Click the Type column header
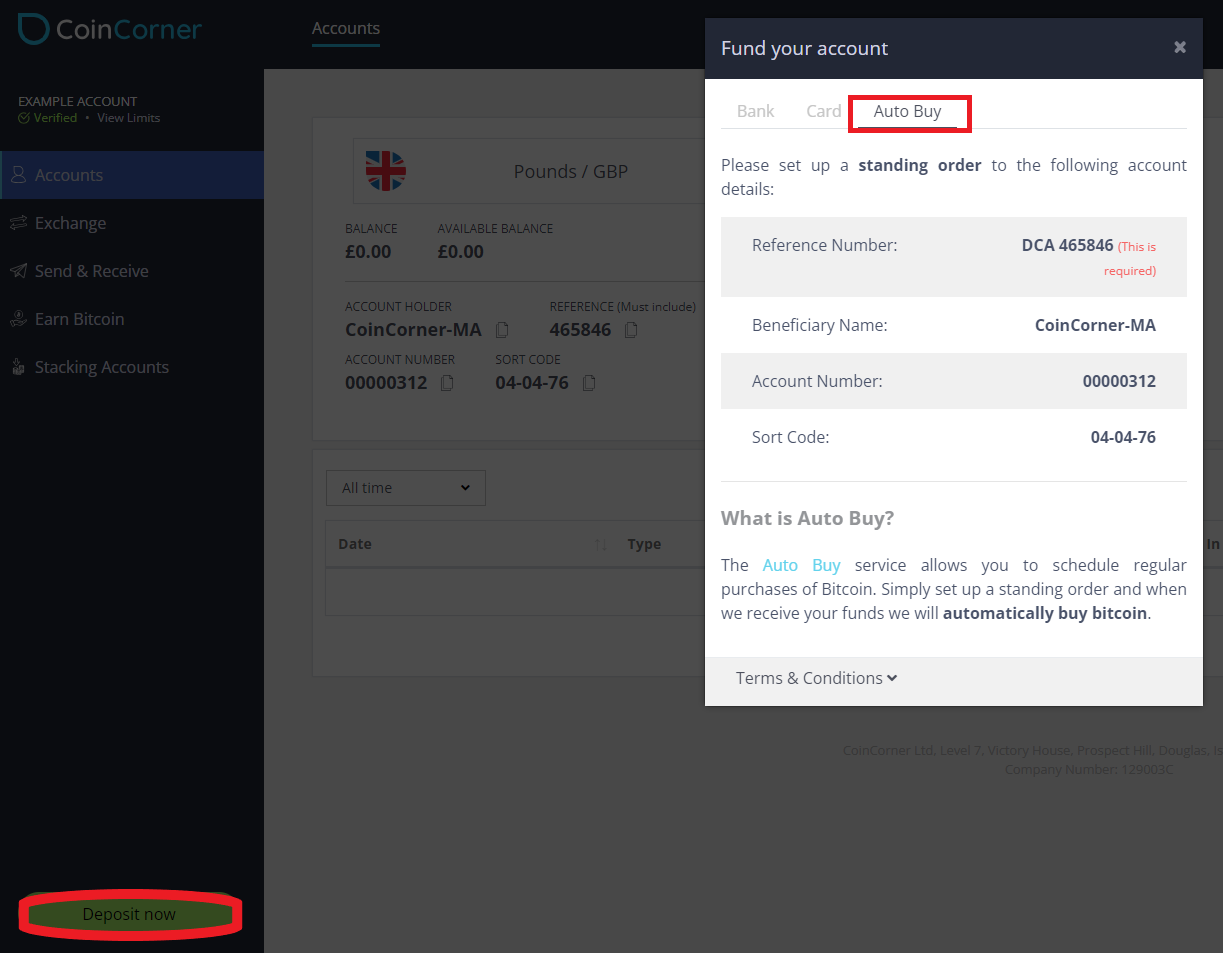 click(x=644, y=544)
